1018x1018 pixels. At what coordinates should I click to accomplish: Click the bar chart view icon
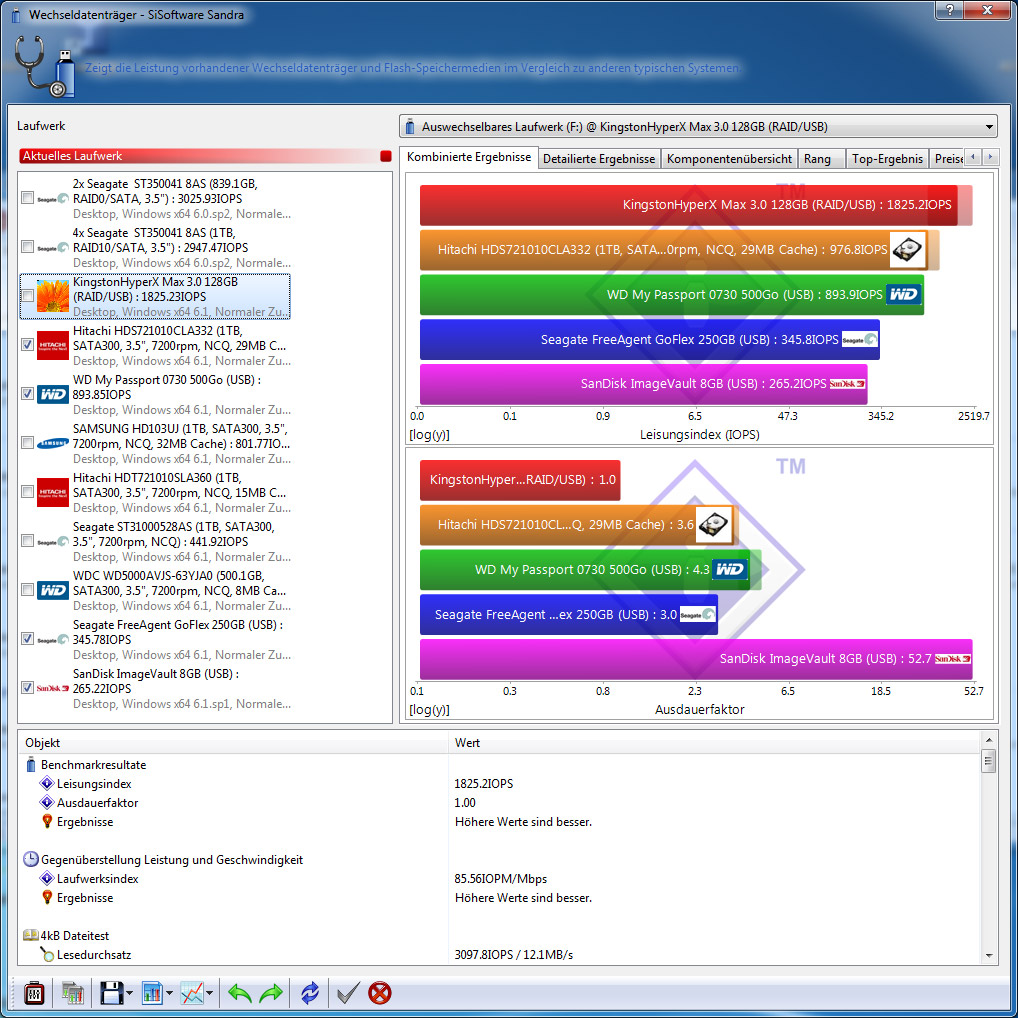coord(152,993)
